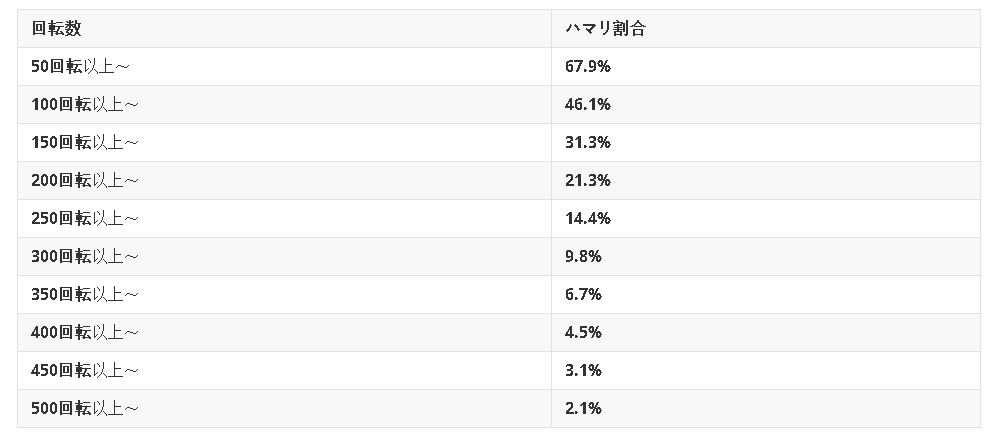Select the 150回転以上～ cell
This screenshot has width=1000, height=444.
[88, 142]
